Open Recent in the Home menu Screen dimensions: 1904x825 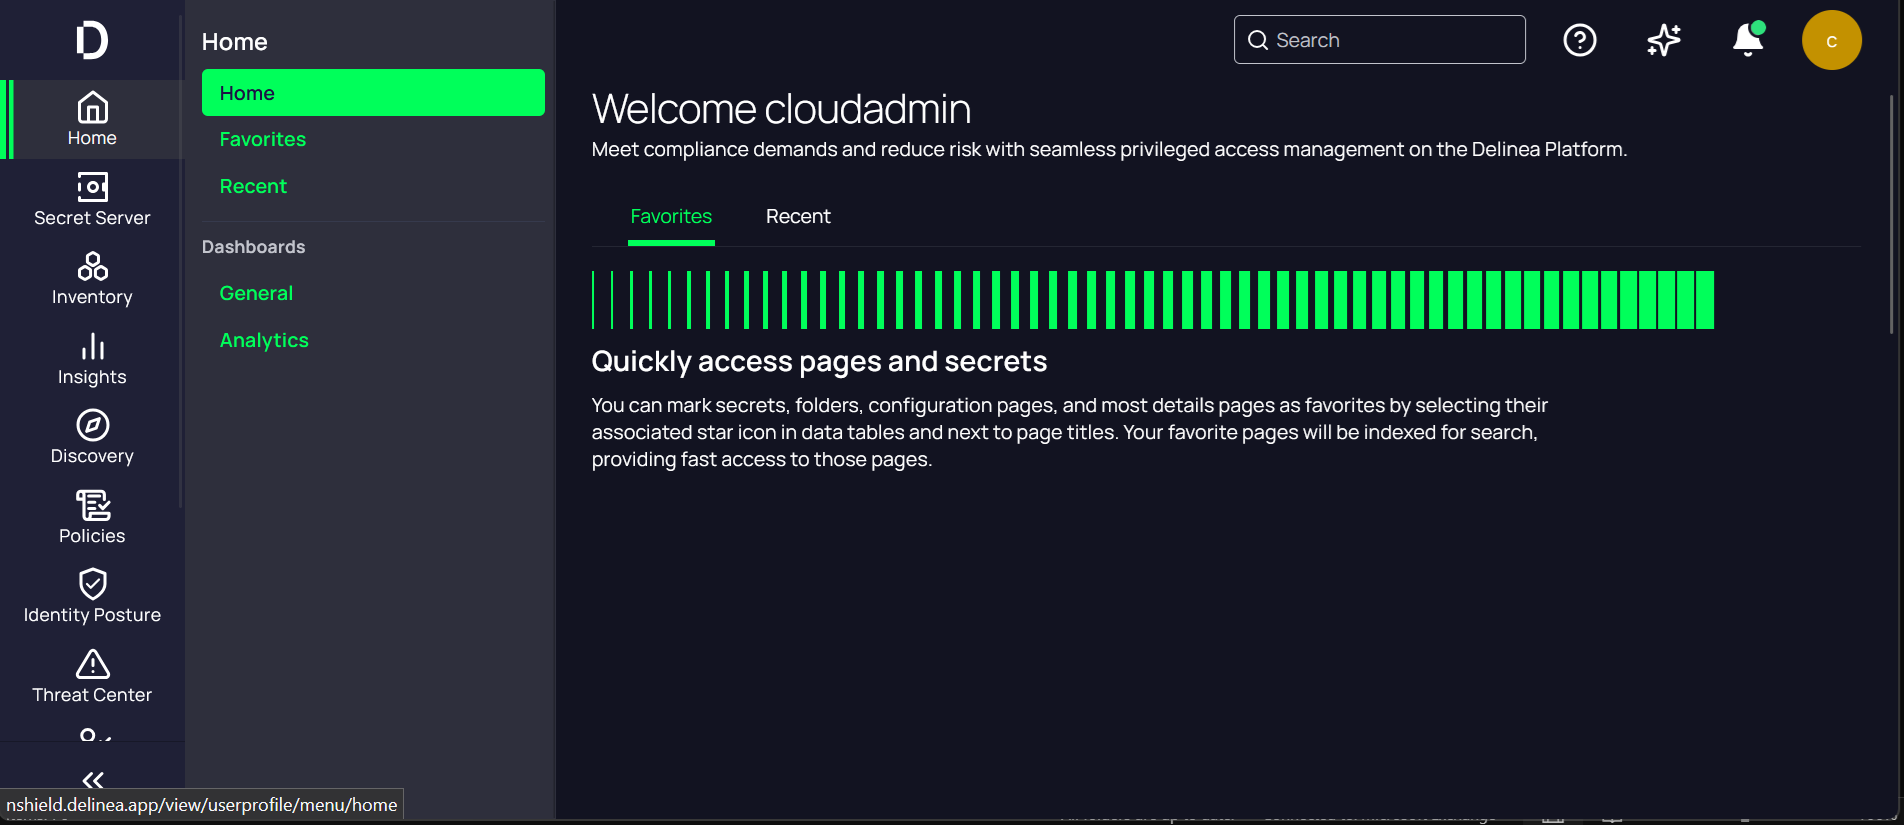click(253, 186)
